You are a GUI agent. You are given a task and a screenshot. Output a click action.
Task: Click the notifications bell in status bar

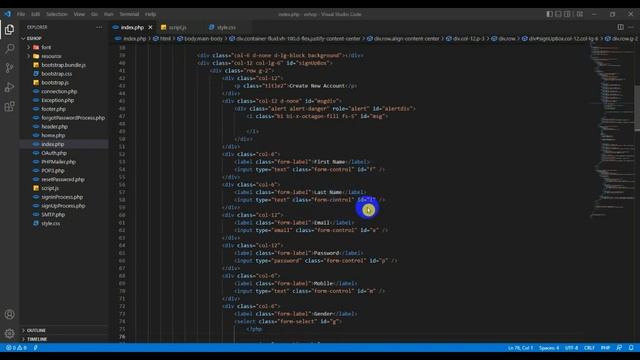click(x=631, y=348)
